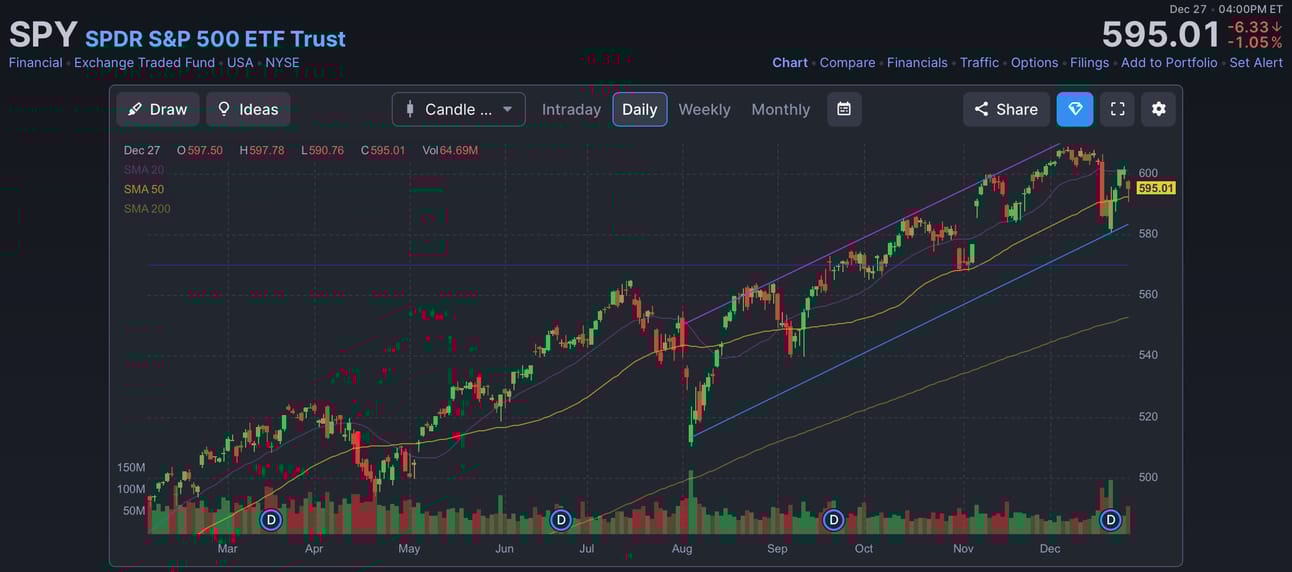Open the Traffic link

pos(979,62)
